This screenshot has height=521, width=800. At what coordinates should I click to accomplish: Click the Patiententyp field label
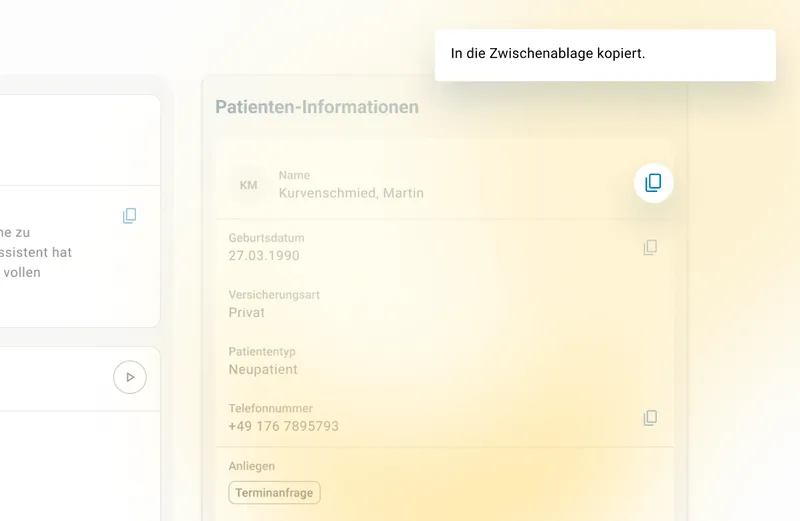pos(262,352)
